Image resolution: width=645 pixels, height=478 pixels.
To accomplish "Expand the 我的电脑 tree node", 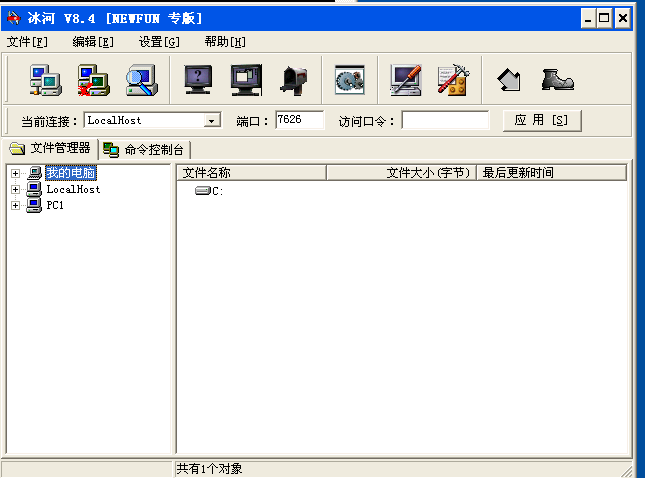I will point(15,173).
